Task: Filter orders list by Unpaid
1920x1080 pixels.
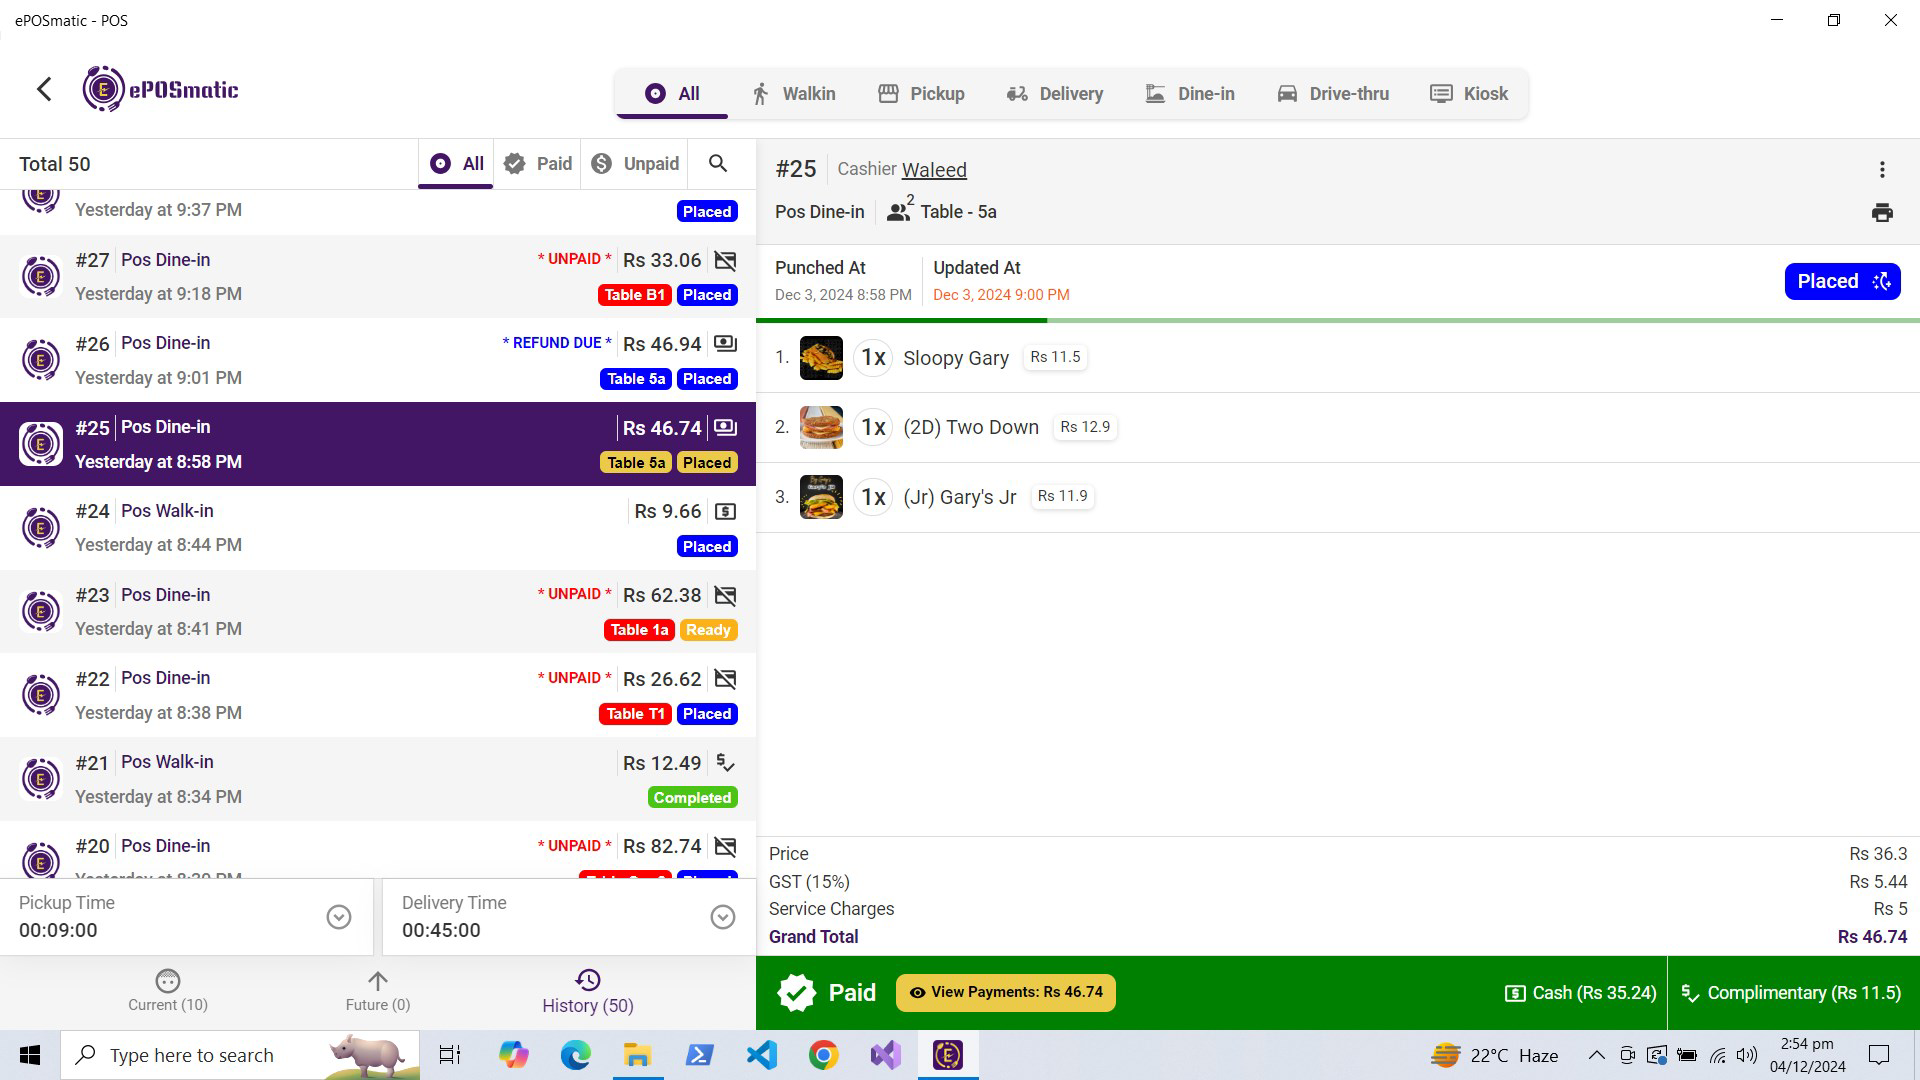Action: tap(634, 164)
